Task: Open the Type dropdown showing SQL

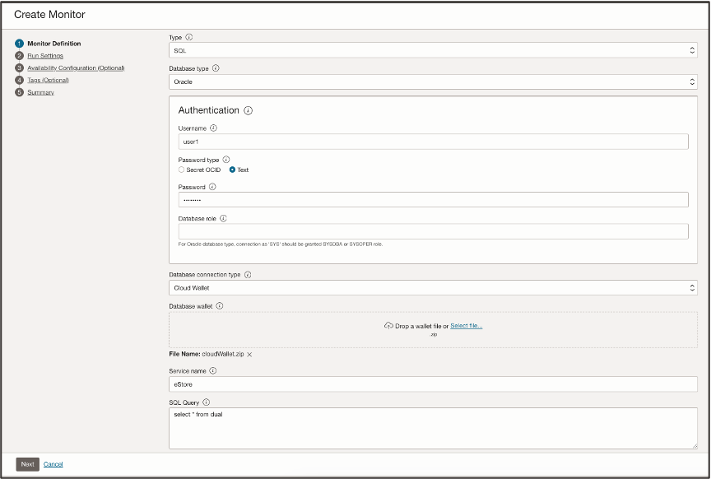Action: coord(432,50)
